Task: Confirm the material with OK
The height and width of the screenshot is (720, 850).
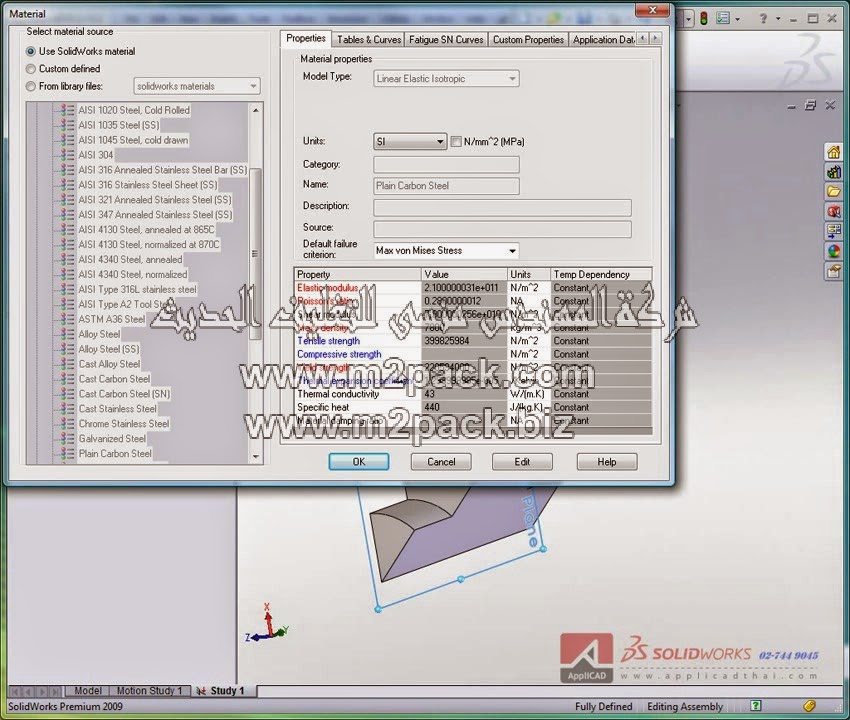Action: pyautogui.click(x=358, y=461)
